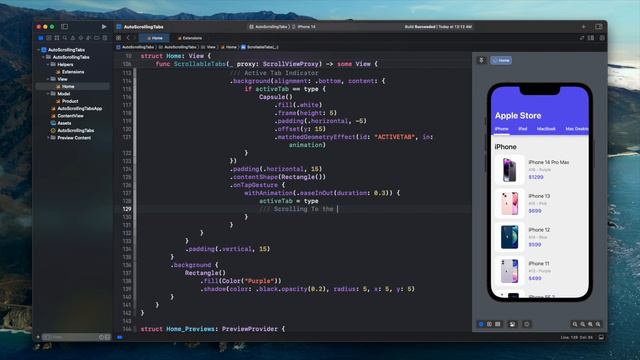This screenshot has height=360, width=640.
Task: Toggle the navigator sidebar panel
Action: [64, 27]
